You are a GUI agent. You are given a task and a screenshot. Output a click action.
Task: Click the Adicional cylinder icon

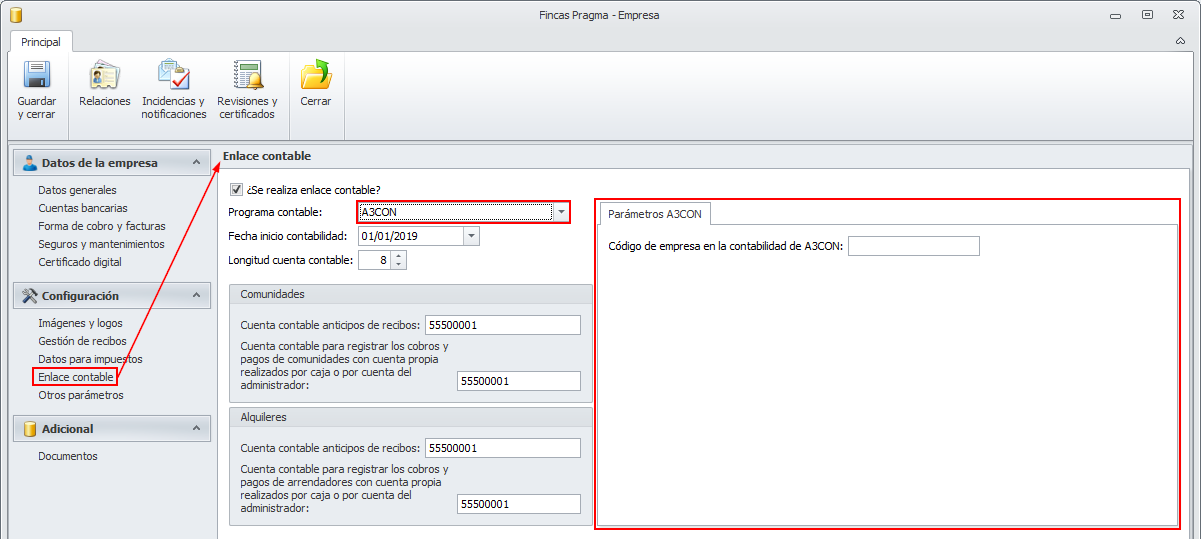pyautogui.click(x=29, y=429)
